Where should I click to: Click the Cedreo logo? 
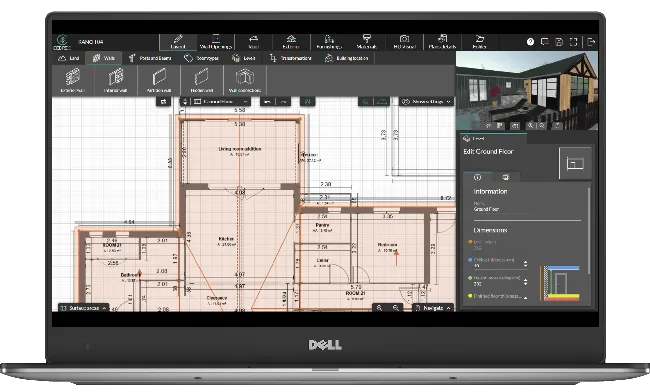[x=62, y=42]
